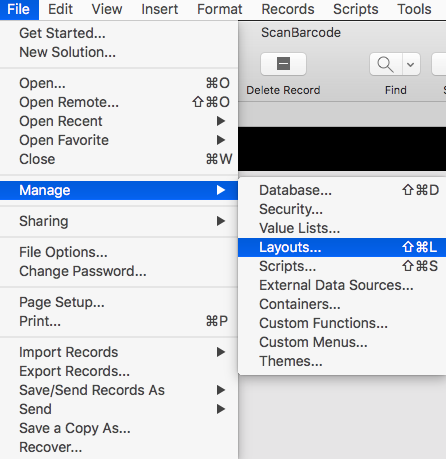
Task: Open Security... from Manage submenu
Action: (342, 209)
